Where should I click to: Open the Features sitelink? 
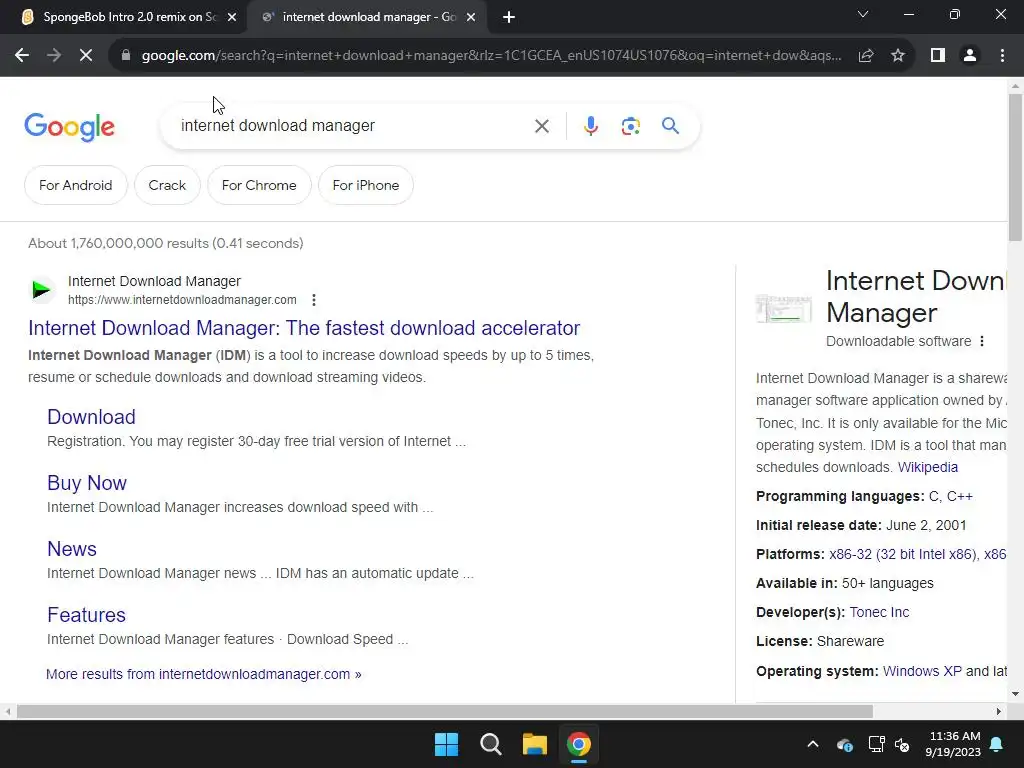click(86, 615)
